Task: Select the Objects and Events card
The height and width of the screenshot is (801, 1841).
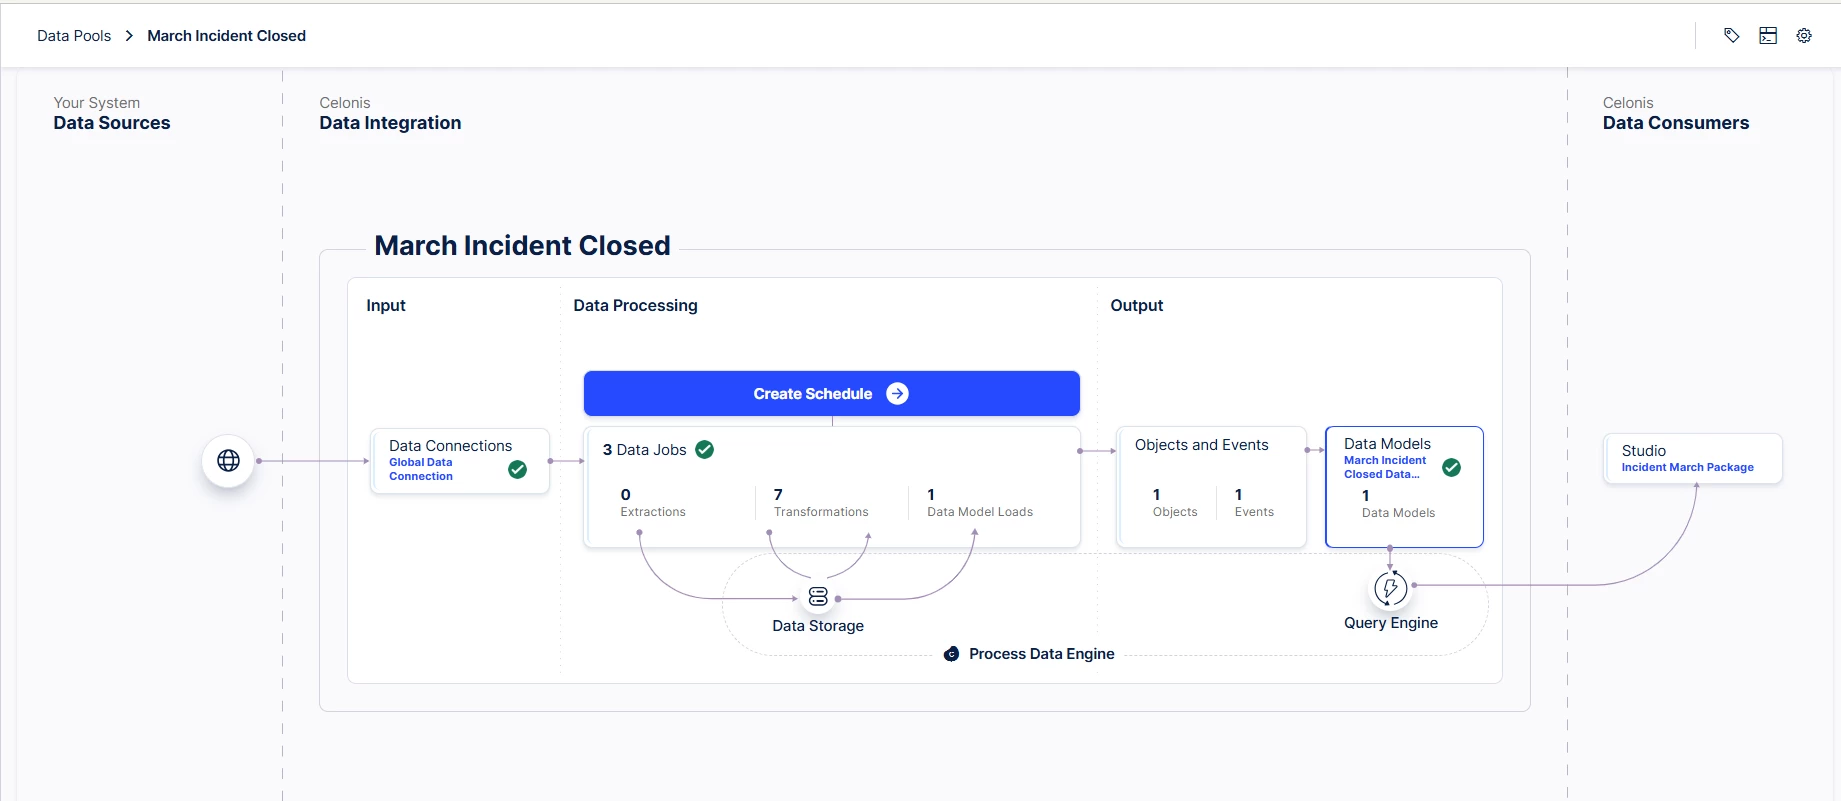Action: pyautogui.click(x=1210, y=487)
